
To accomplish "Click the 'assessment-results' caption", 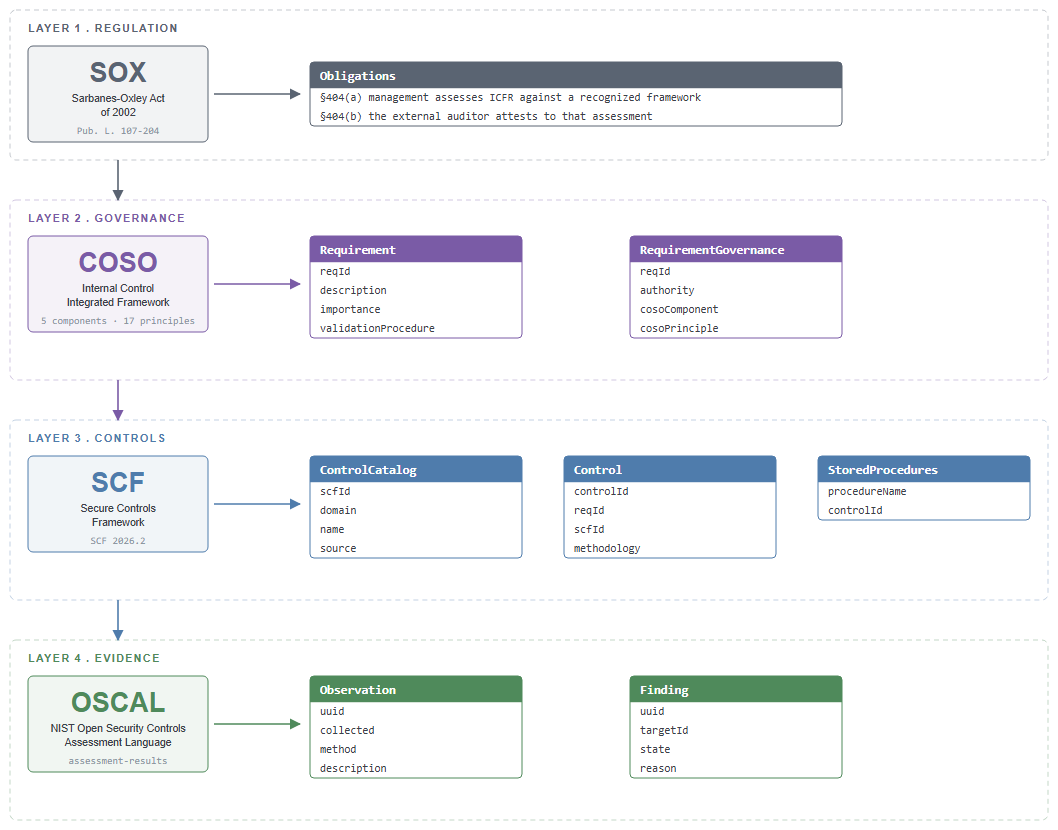I will [118, 761].
